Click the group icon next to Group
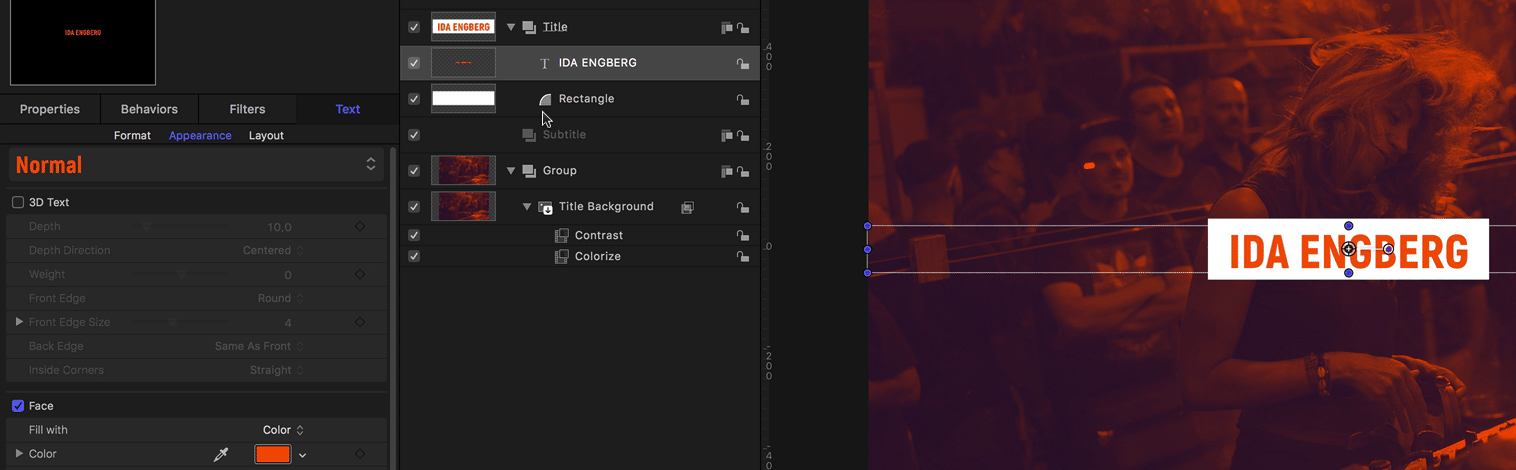1516x470 pixels. tap(529, 171)
